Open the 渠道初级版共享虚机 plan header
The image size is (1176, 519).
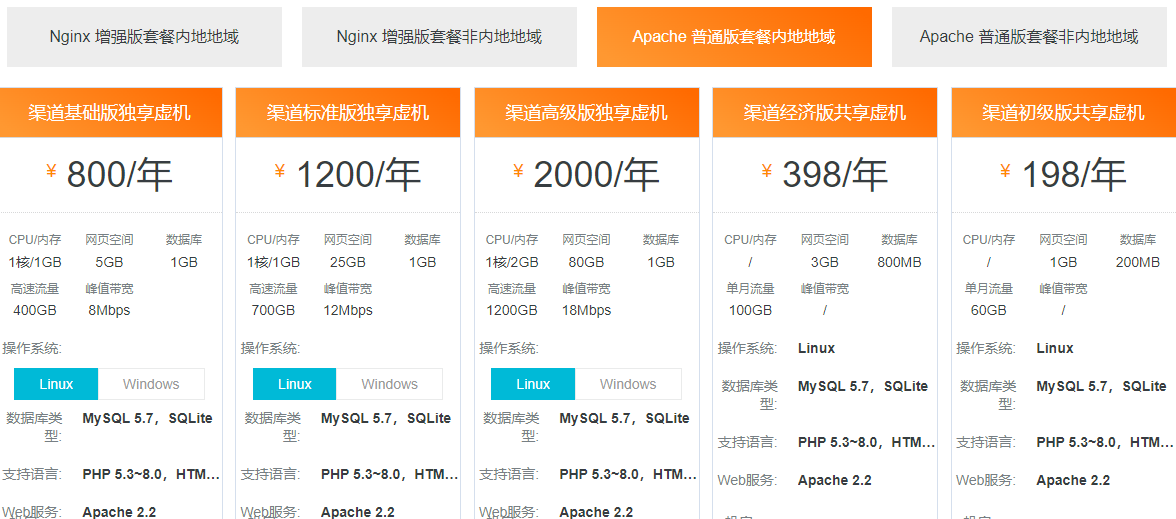(1063, 113)
